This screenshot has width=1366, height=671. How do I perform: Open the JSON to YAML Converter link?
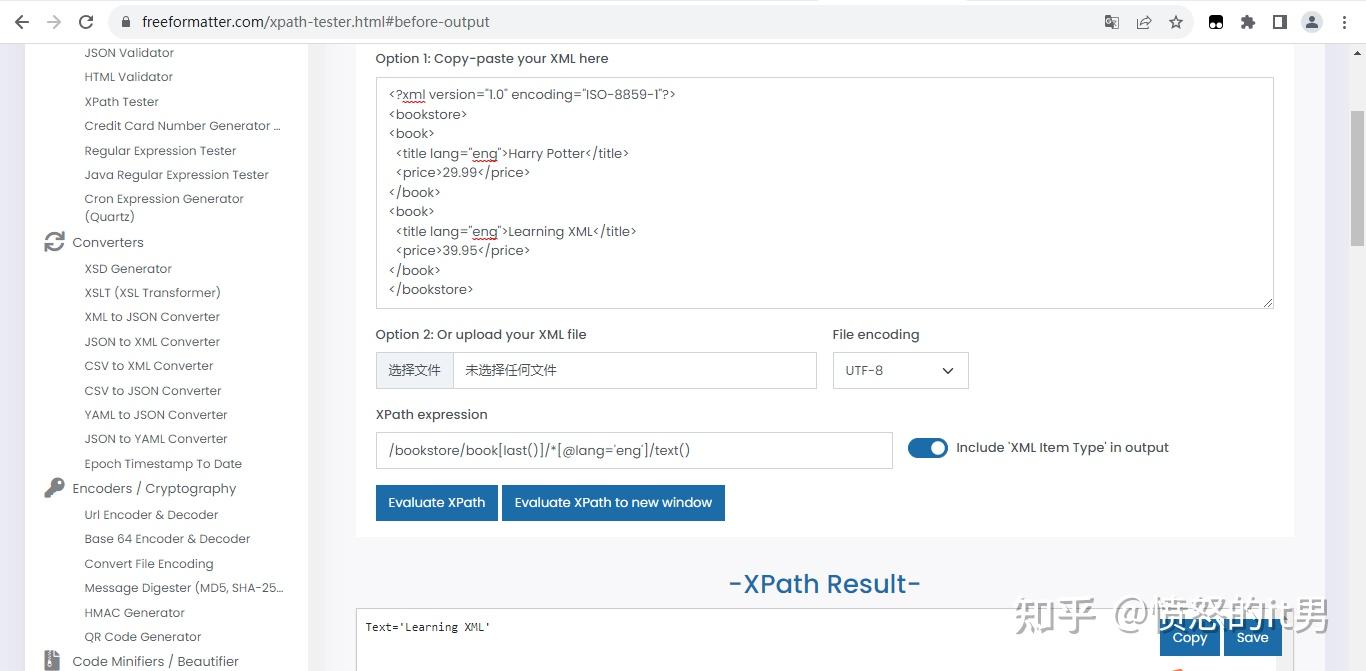[155, 438]
